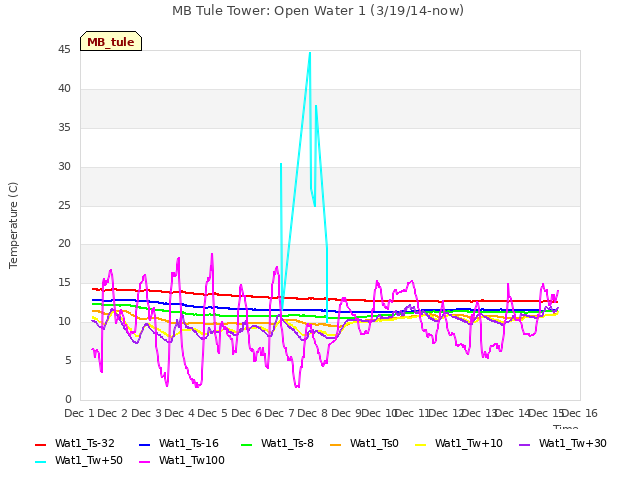640x480 pixels.
Task: Click the 15 y-axis tick label
Action: point(64,282)
